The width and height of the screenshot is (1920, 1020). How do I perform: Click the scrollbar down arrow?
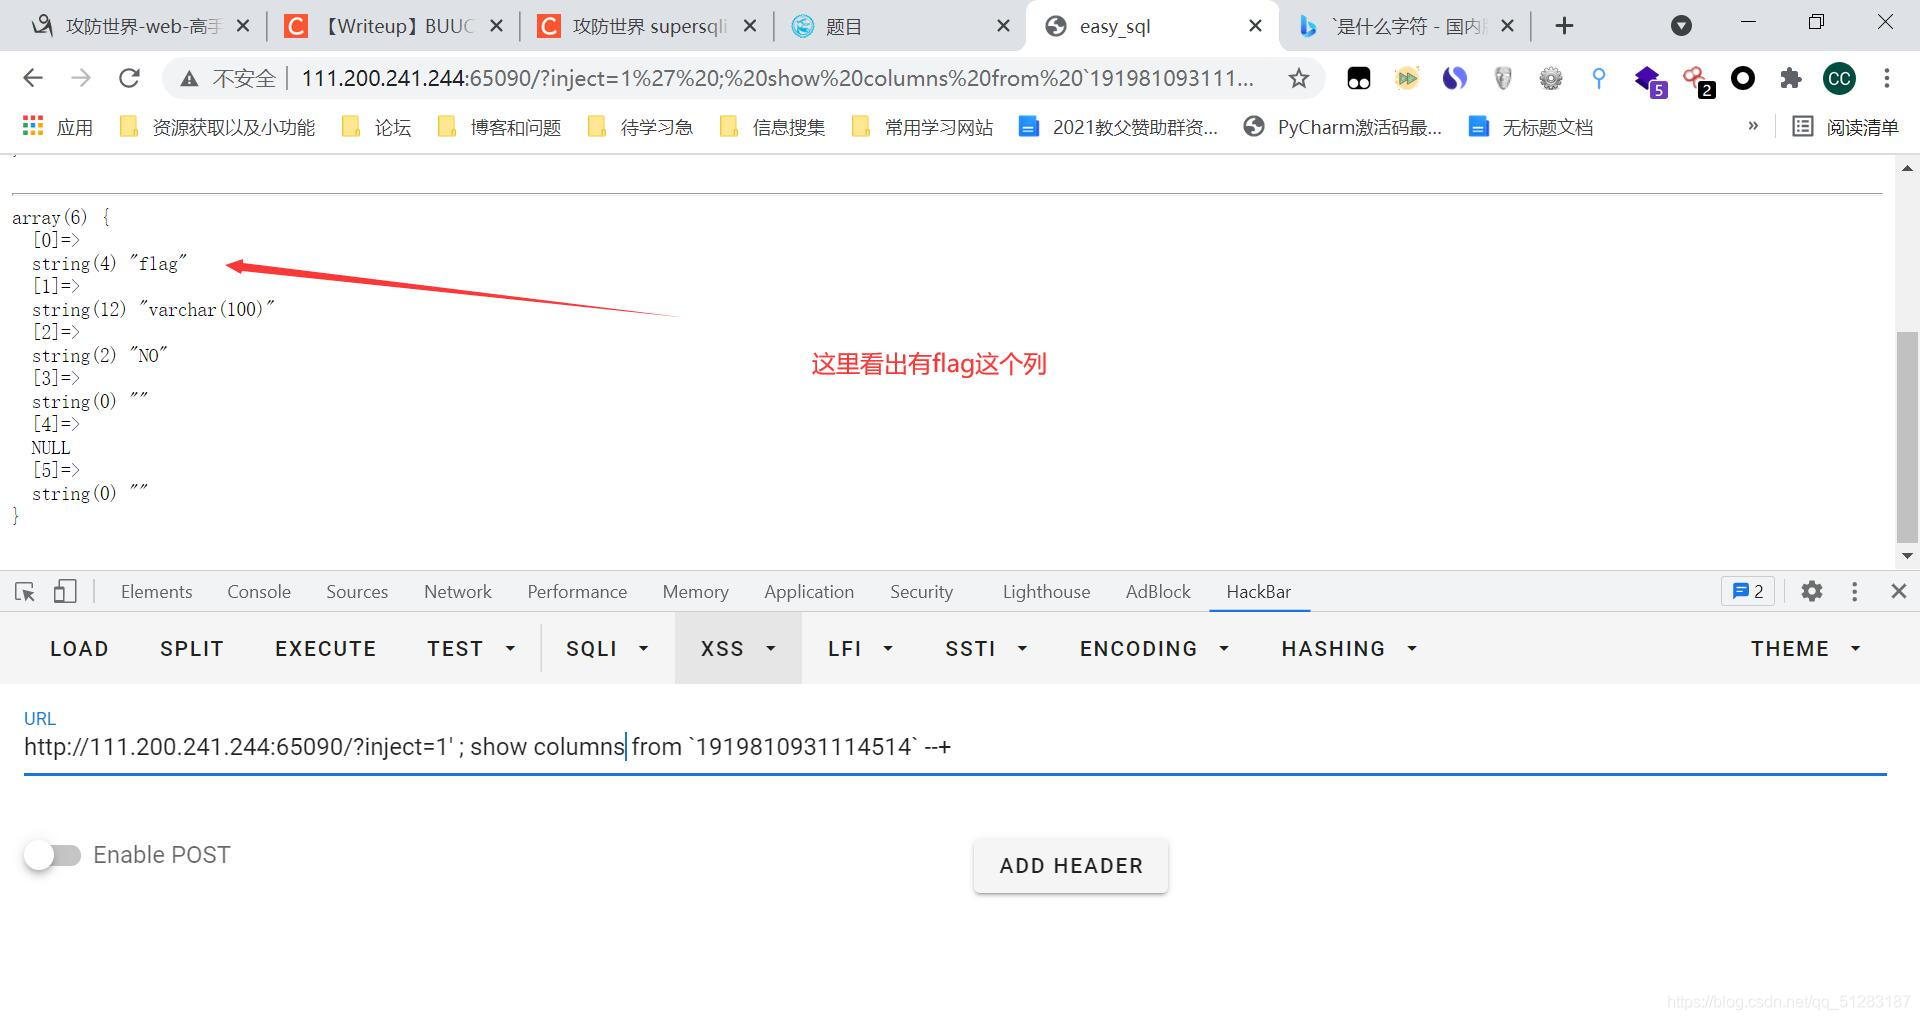tap(1907, 556)
